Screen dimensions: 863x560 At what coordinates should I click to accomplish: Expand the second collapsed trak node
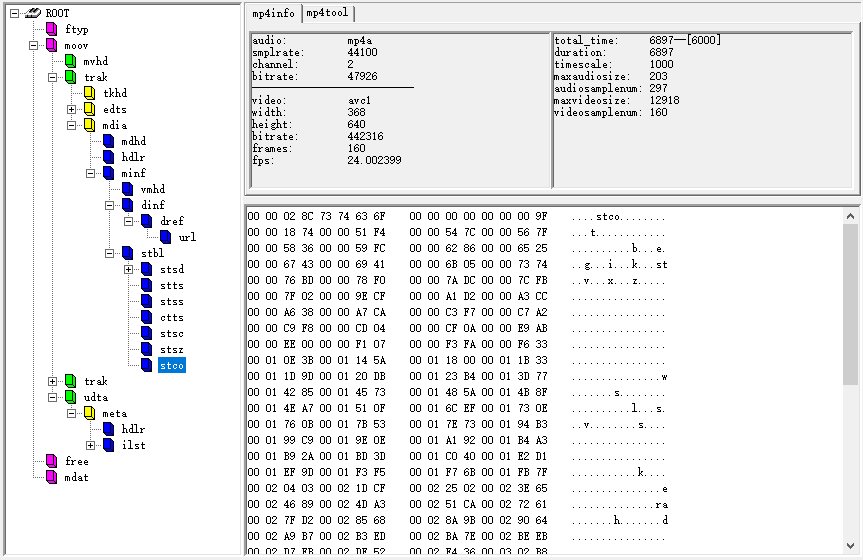click(52, 381)
